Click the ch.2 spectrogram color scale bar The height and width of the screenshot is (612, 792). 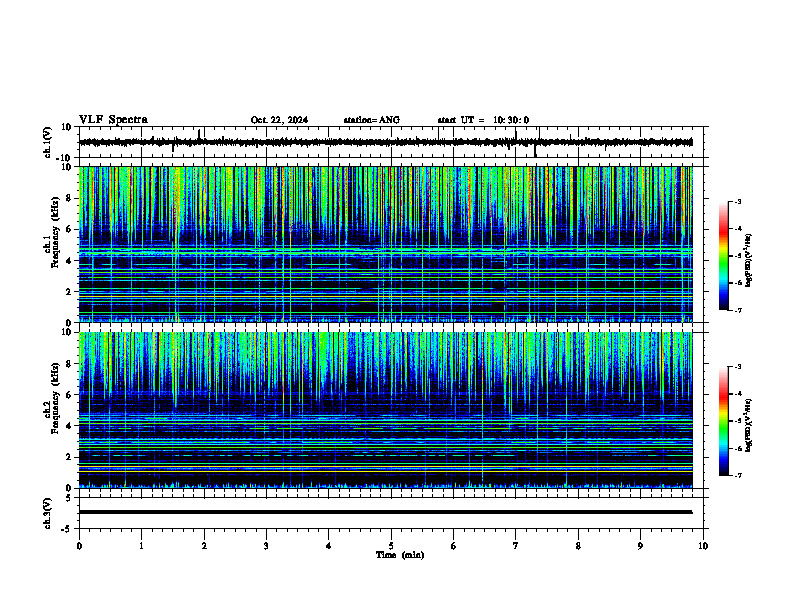[723, 421]
